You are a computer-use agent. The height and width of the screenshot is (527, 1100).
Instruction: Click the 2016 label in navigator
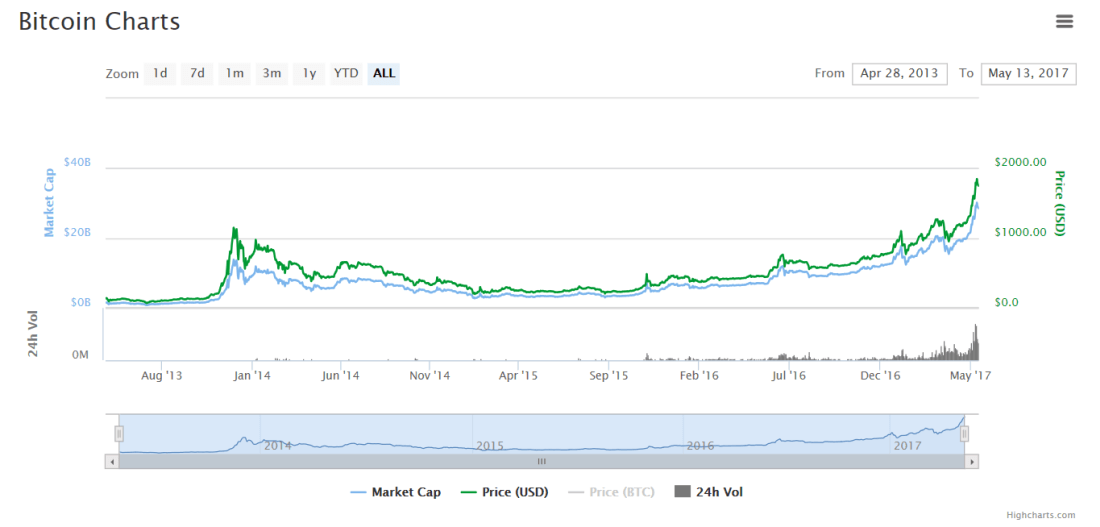pyautogui.click(x=700, y=445)
